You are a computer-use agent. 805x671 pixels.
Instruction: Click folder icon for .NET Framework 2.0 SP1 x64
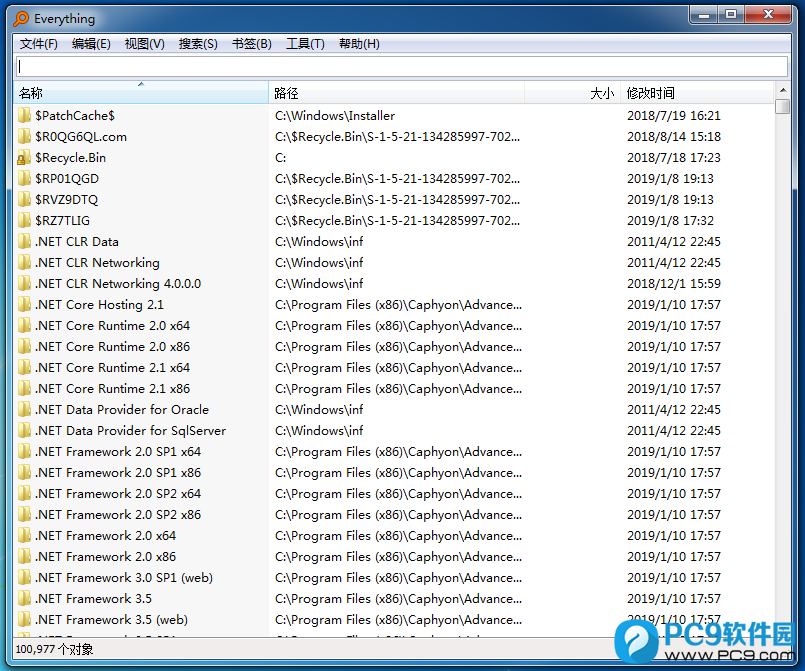tap(24, 452)
